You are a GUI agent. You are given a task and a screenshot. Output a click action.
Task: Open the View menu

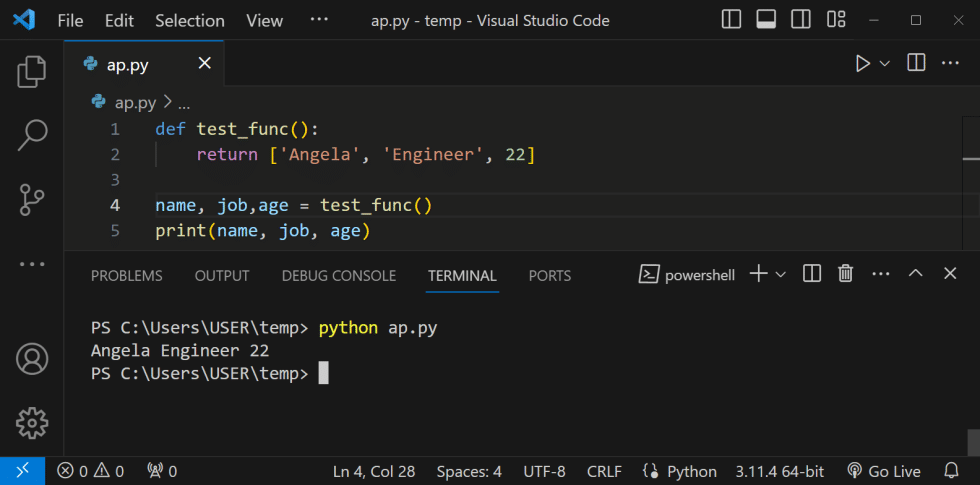[x=264, y=21]
